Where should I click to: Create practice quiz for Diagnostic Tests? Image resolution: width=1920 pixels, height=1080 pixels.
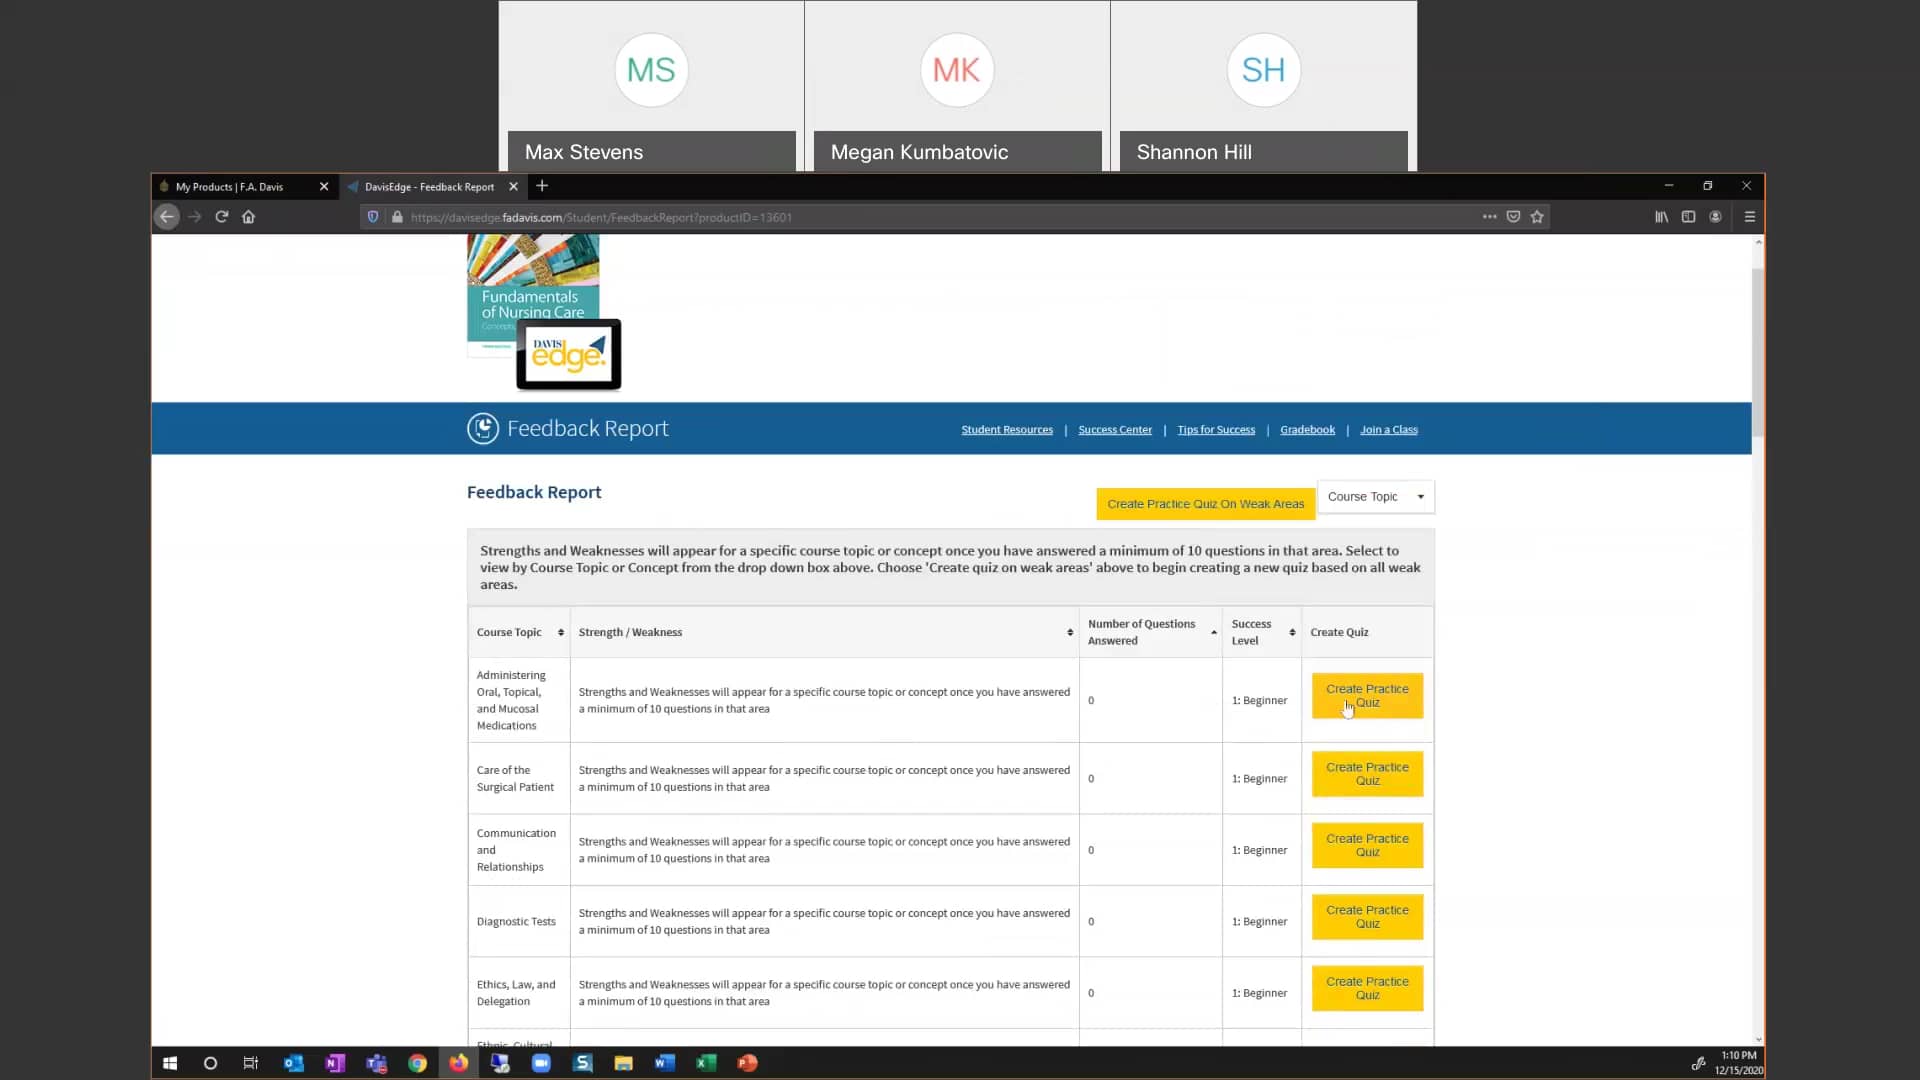[1367, 917]
